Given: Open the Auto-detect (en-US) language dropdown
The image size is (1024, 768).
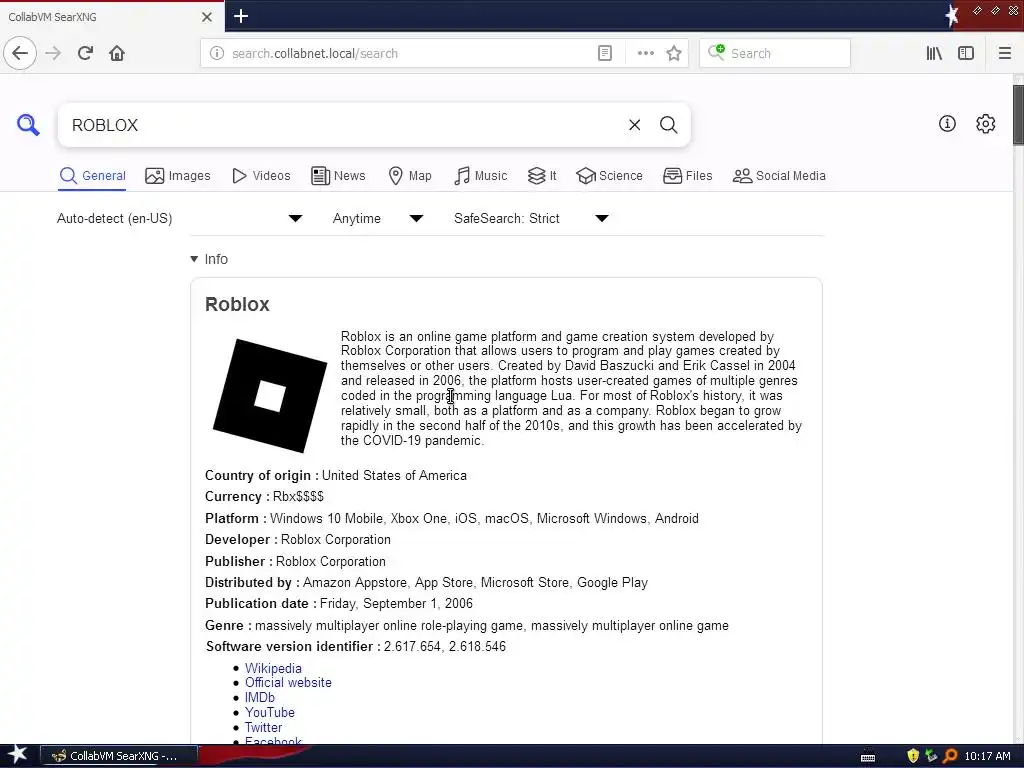Looking at the screenshot, I should [180, 218].
